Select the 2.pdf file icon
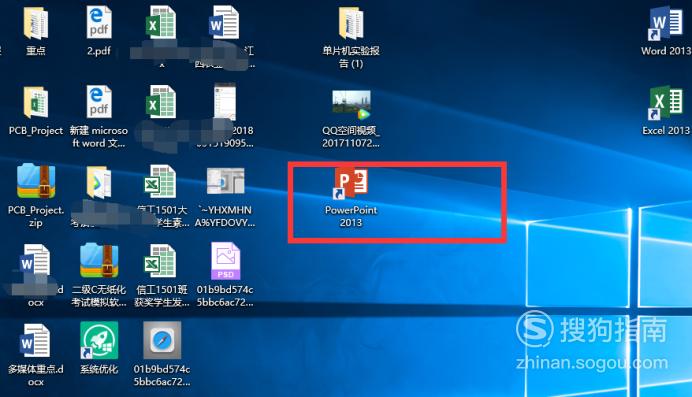Image resolution: width=692 pixels, height=397 pixels. [x=99, y=23]
